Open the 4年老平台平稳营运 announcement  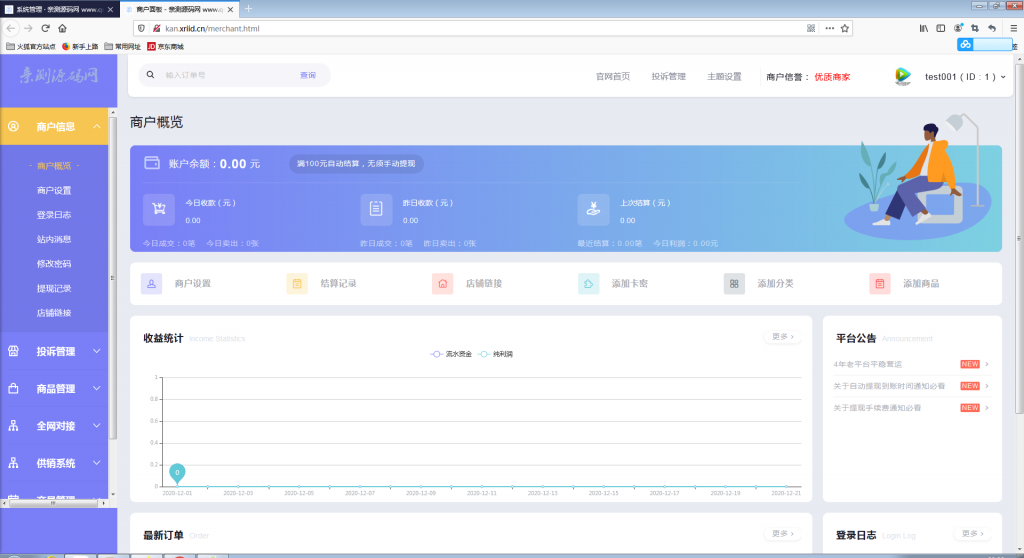pyautogui.click(x=868, y=364)
